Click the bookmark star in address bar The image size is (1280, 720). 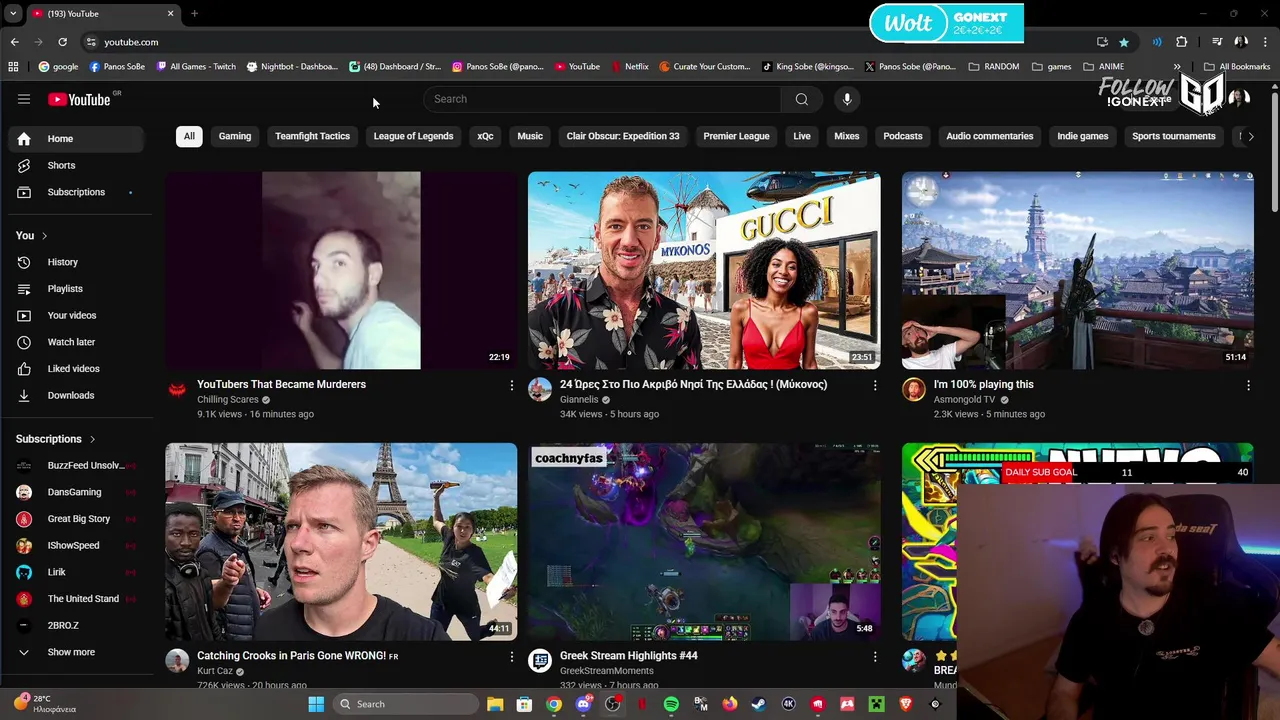pos(1124,42)
